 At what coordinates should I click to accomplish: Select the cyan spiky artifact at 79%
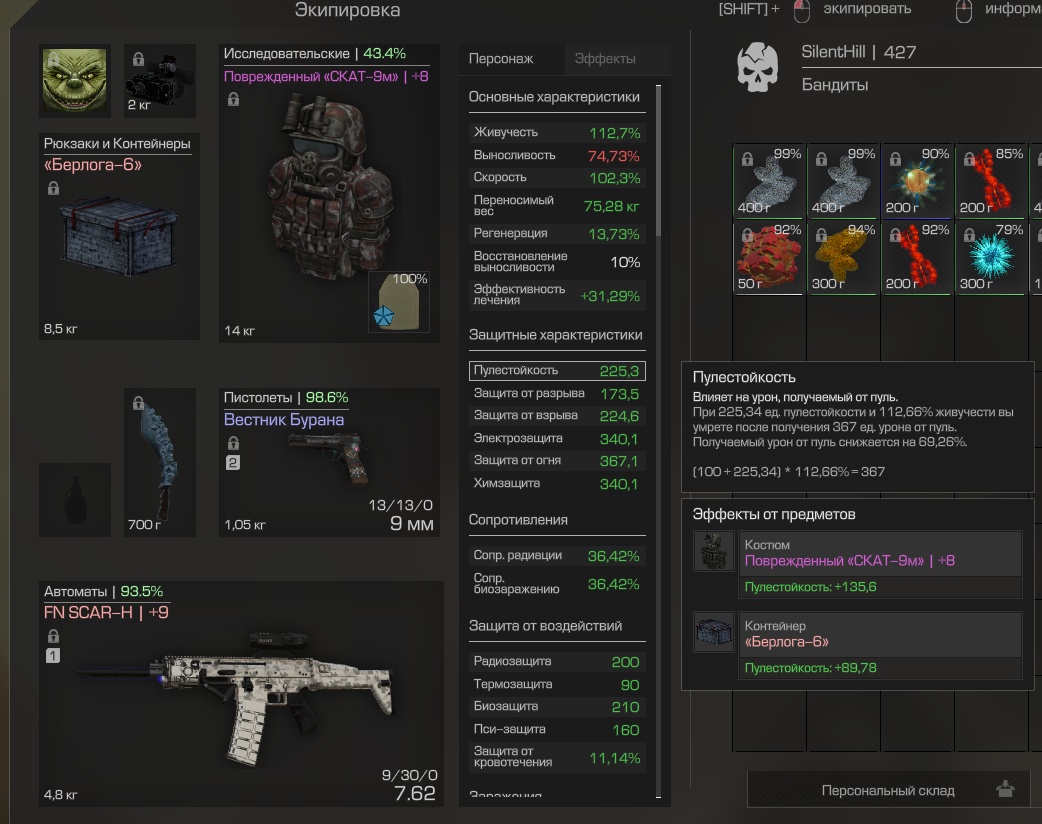click(x=990, y=258)
